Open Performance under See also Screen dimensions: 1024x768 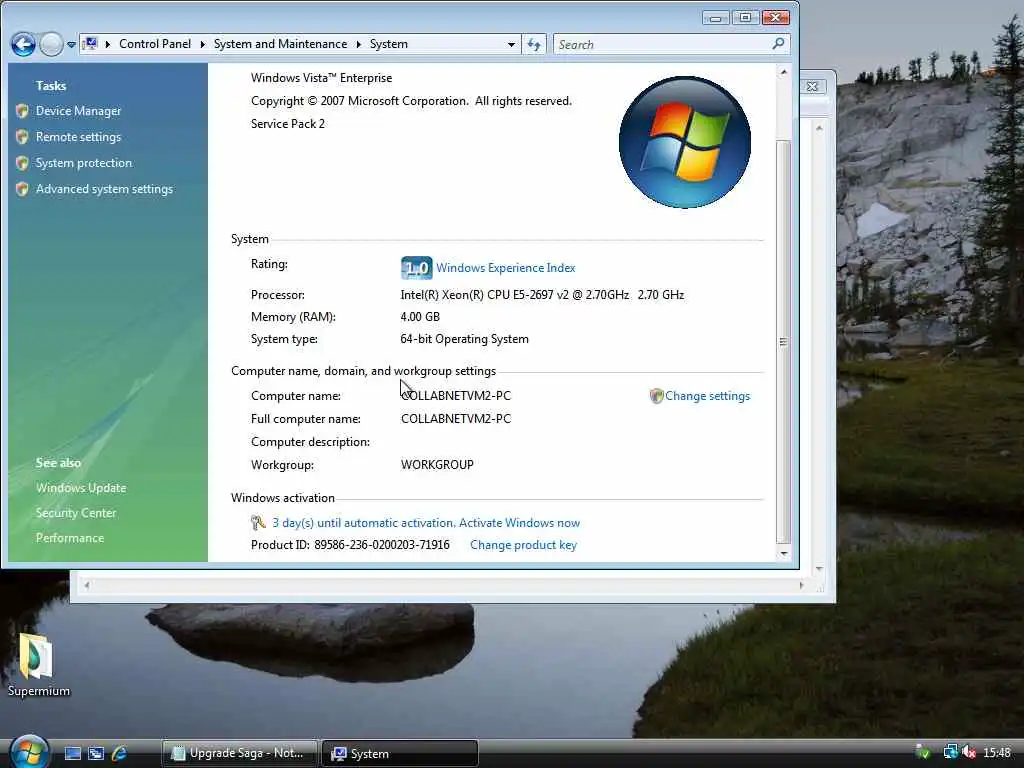click(70, 538)
